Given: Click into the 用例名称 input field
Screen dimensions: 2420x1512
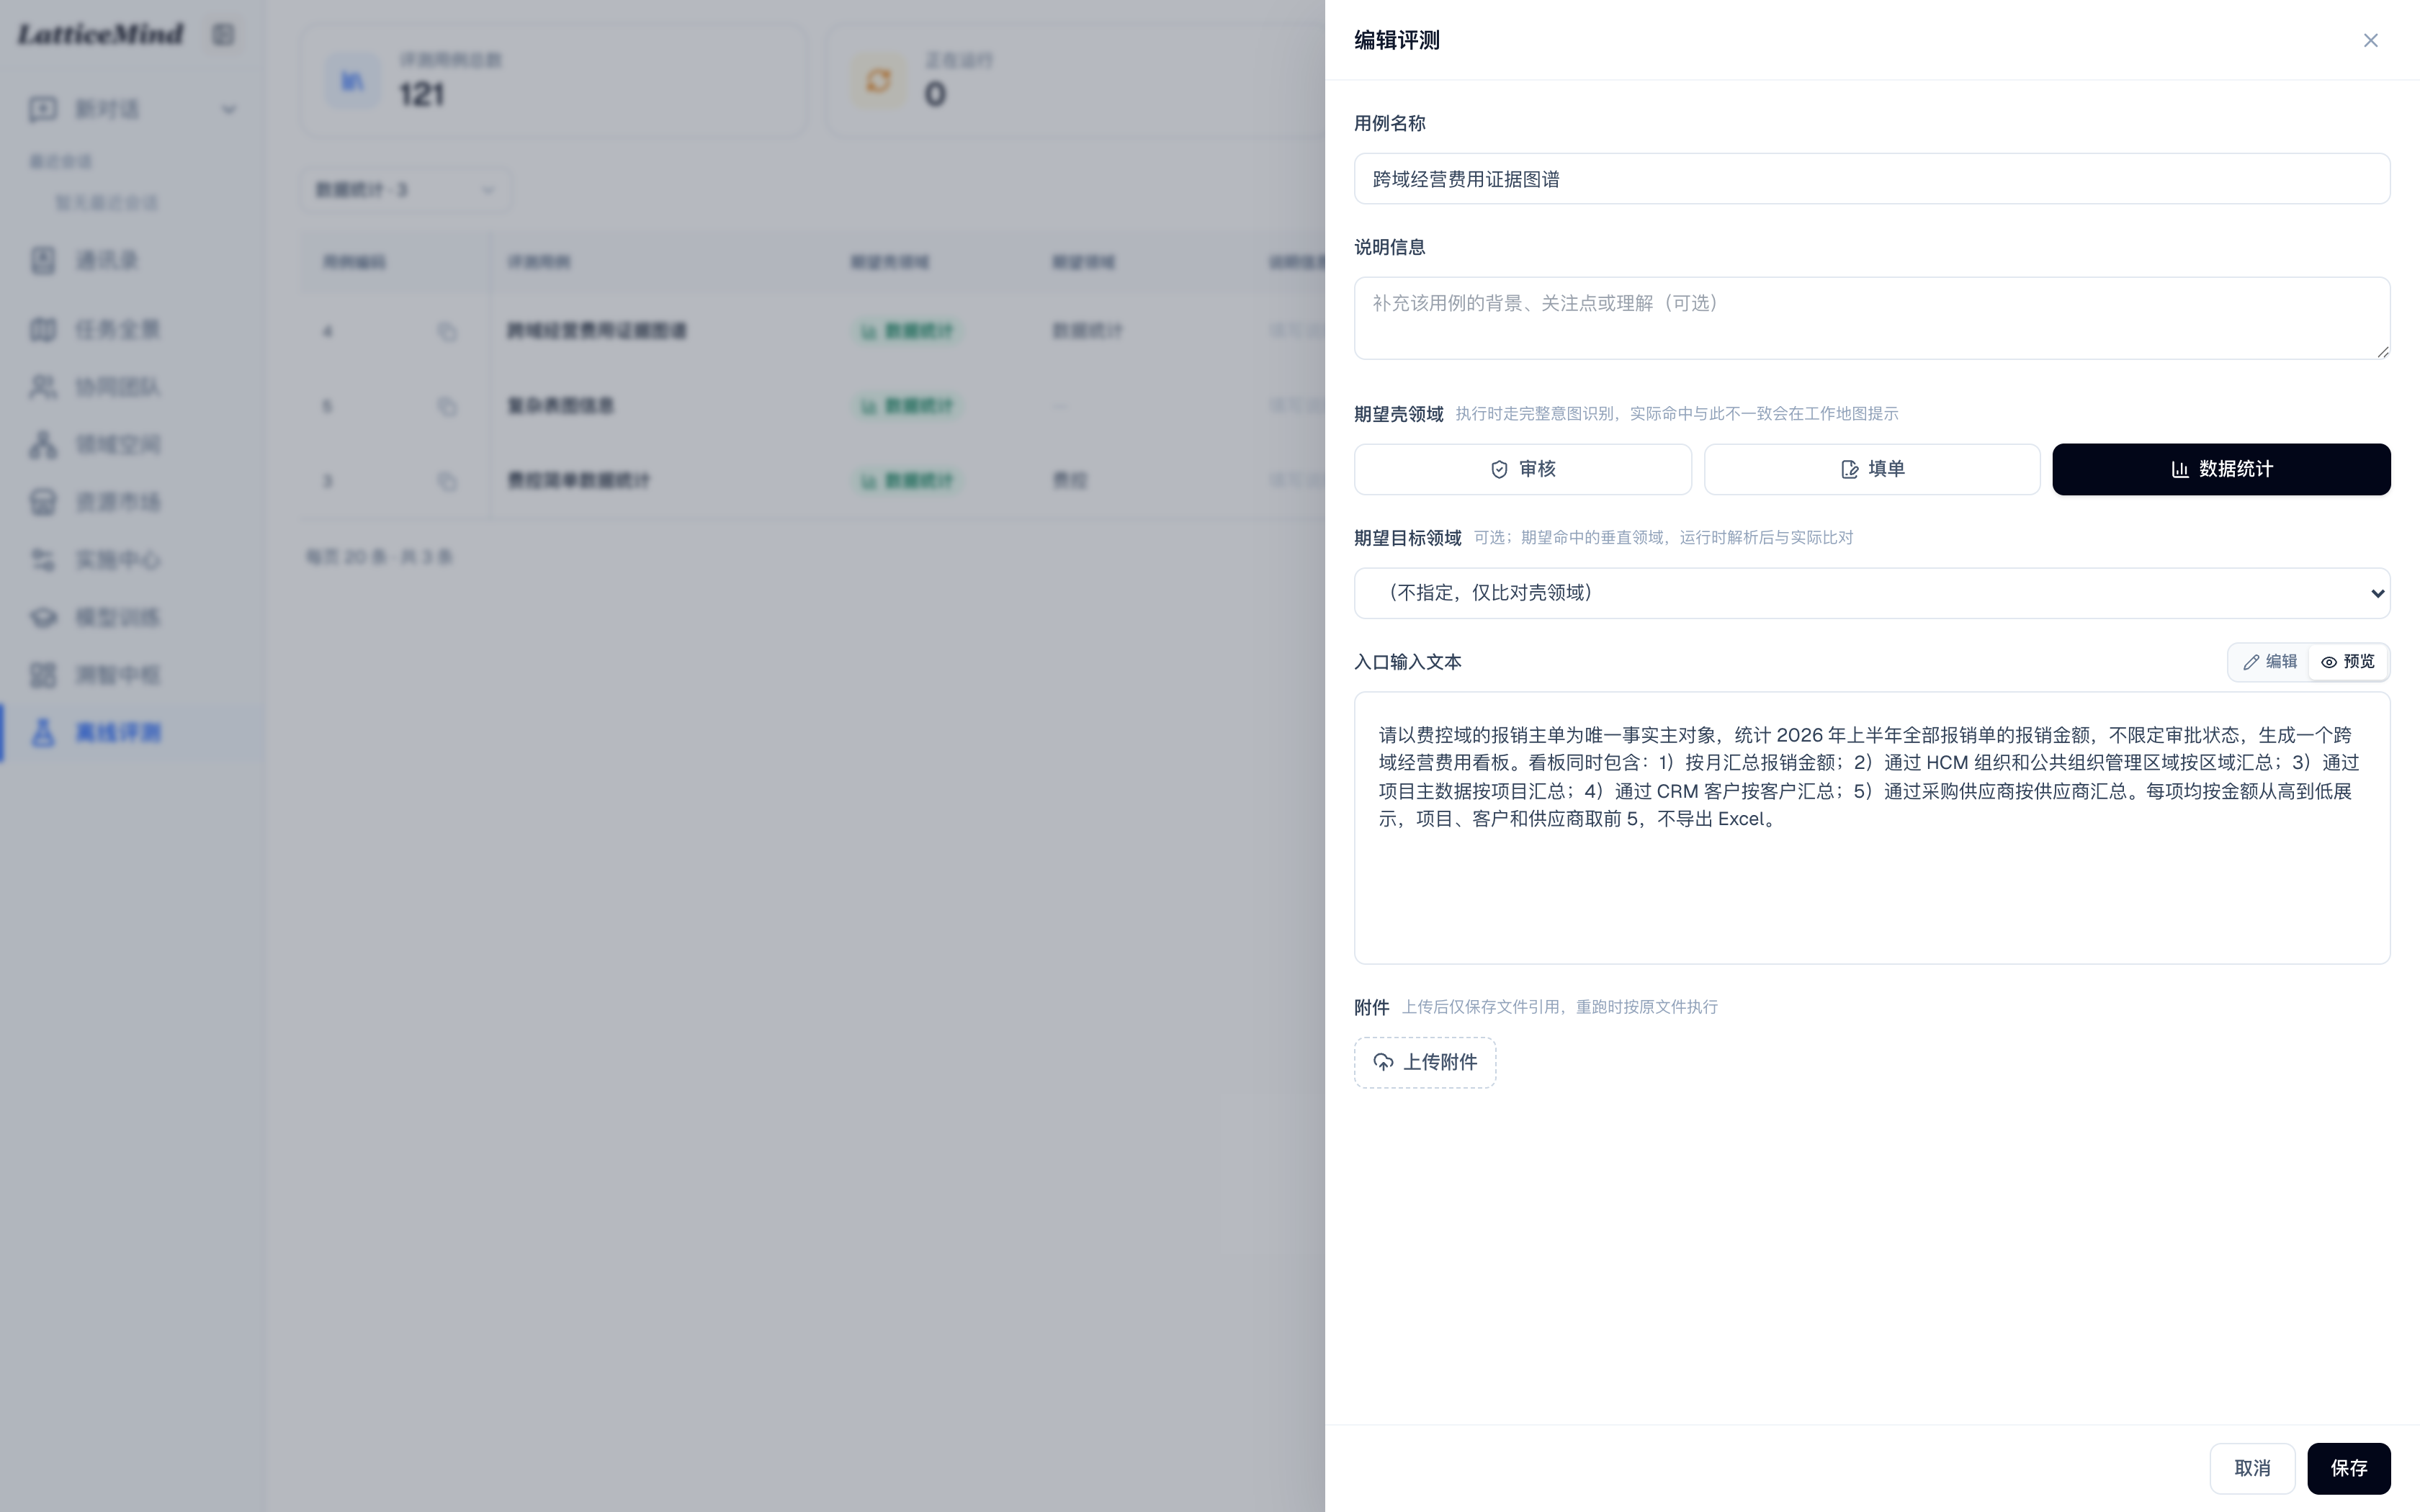Looking at the screenshot, I should pyautogui.click(x=1872, y=179).
